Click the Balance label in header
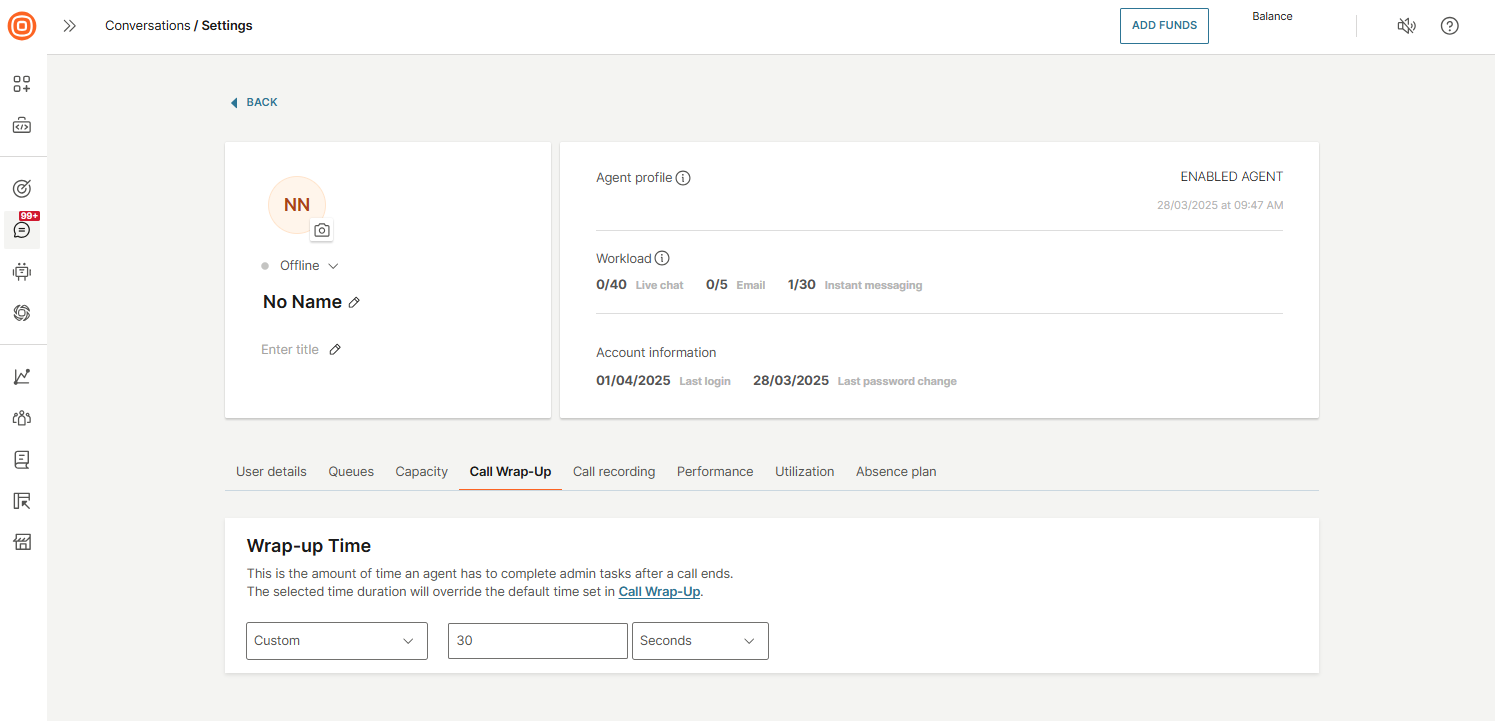 [x=1272, y=16]
